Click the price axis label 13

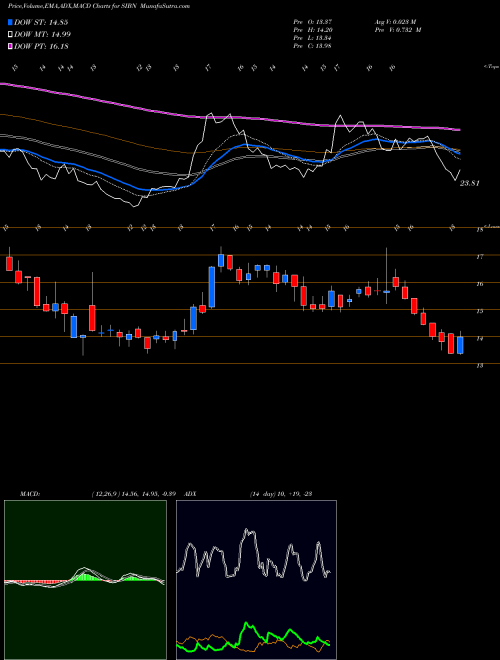click(x=479, y=366)
